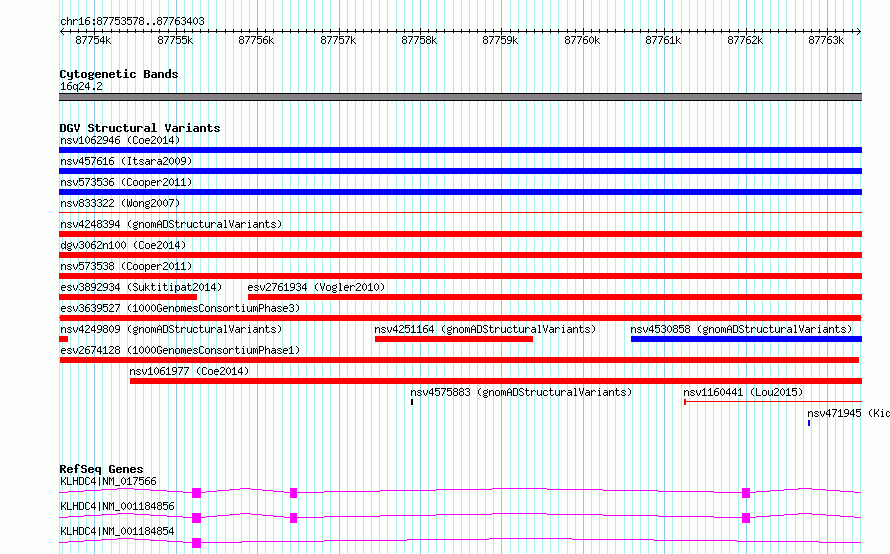Screen dimensions: 890x554
Task: Select the red bar under nsv1061977
Action: (x=496, y=381)
